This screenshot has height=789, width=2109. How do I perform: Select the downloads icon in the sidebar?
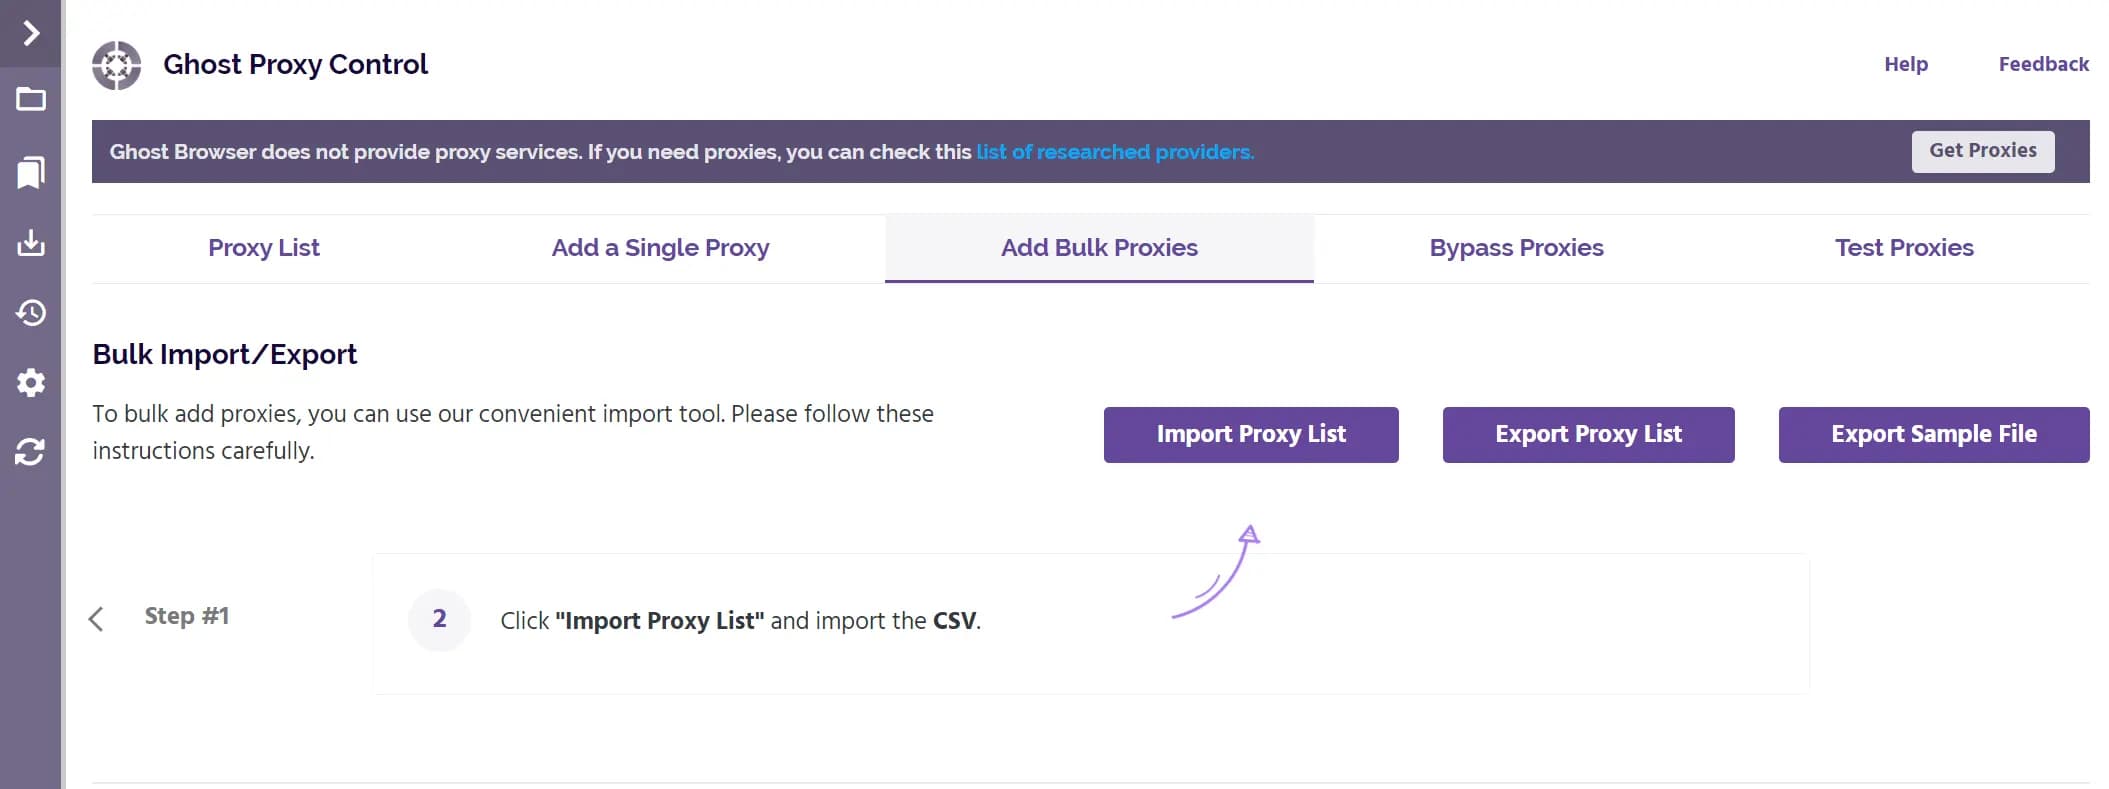click(x=31, y=242)
